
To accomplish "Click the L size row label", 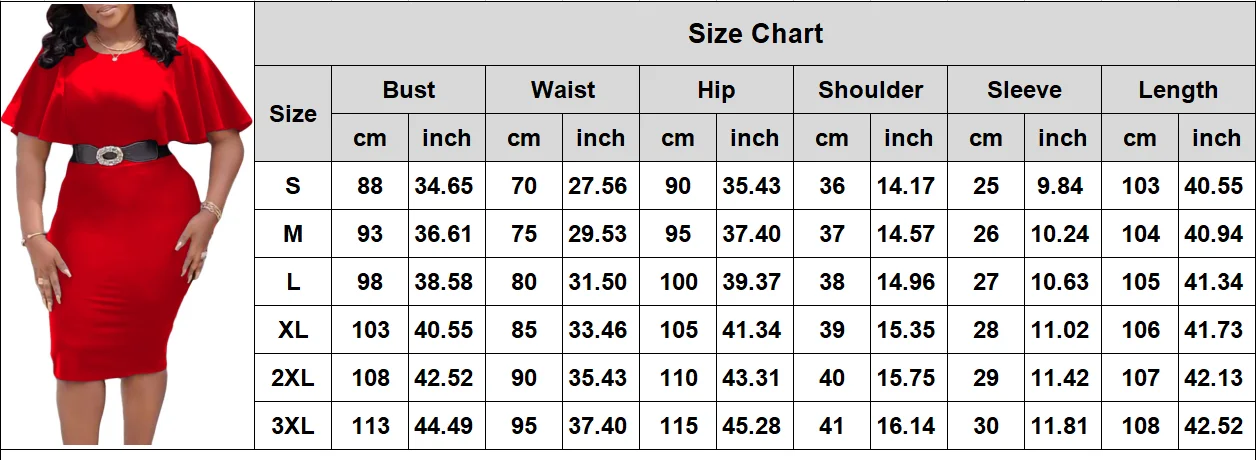I will point(292,282).
